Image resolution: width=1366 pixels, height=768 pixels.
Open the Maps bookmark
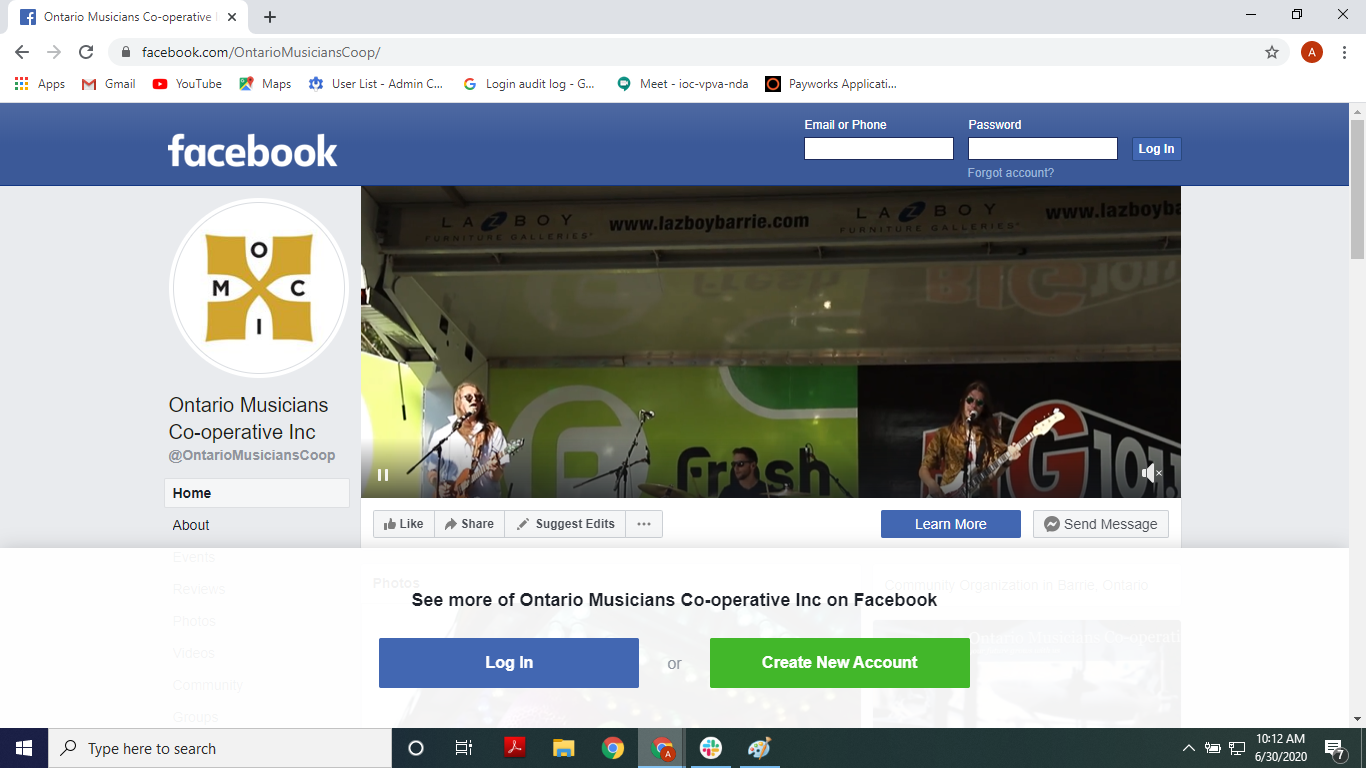(265, 84)
